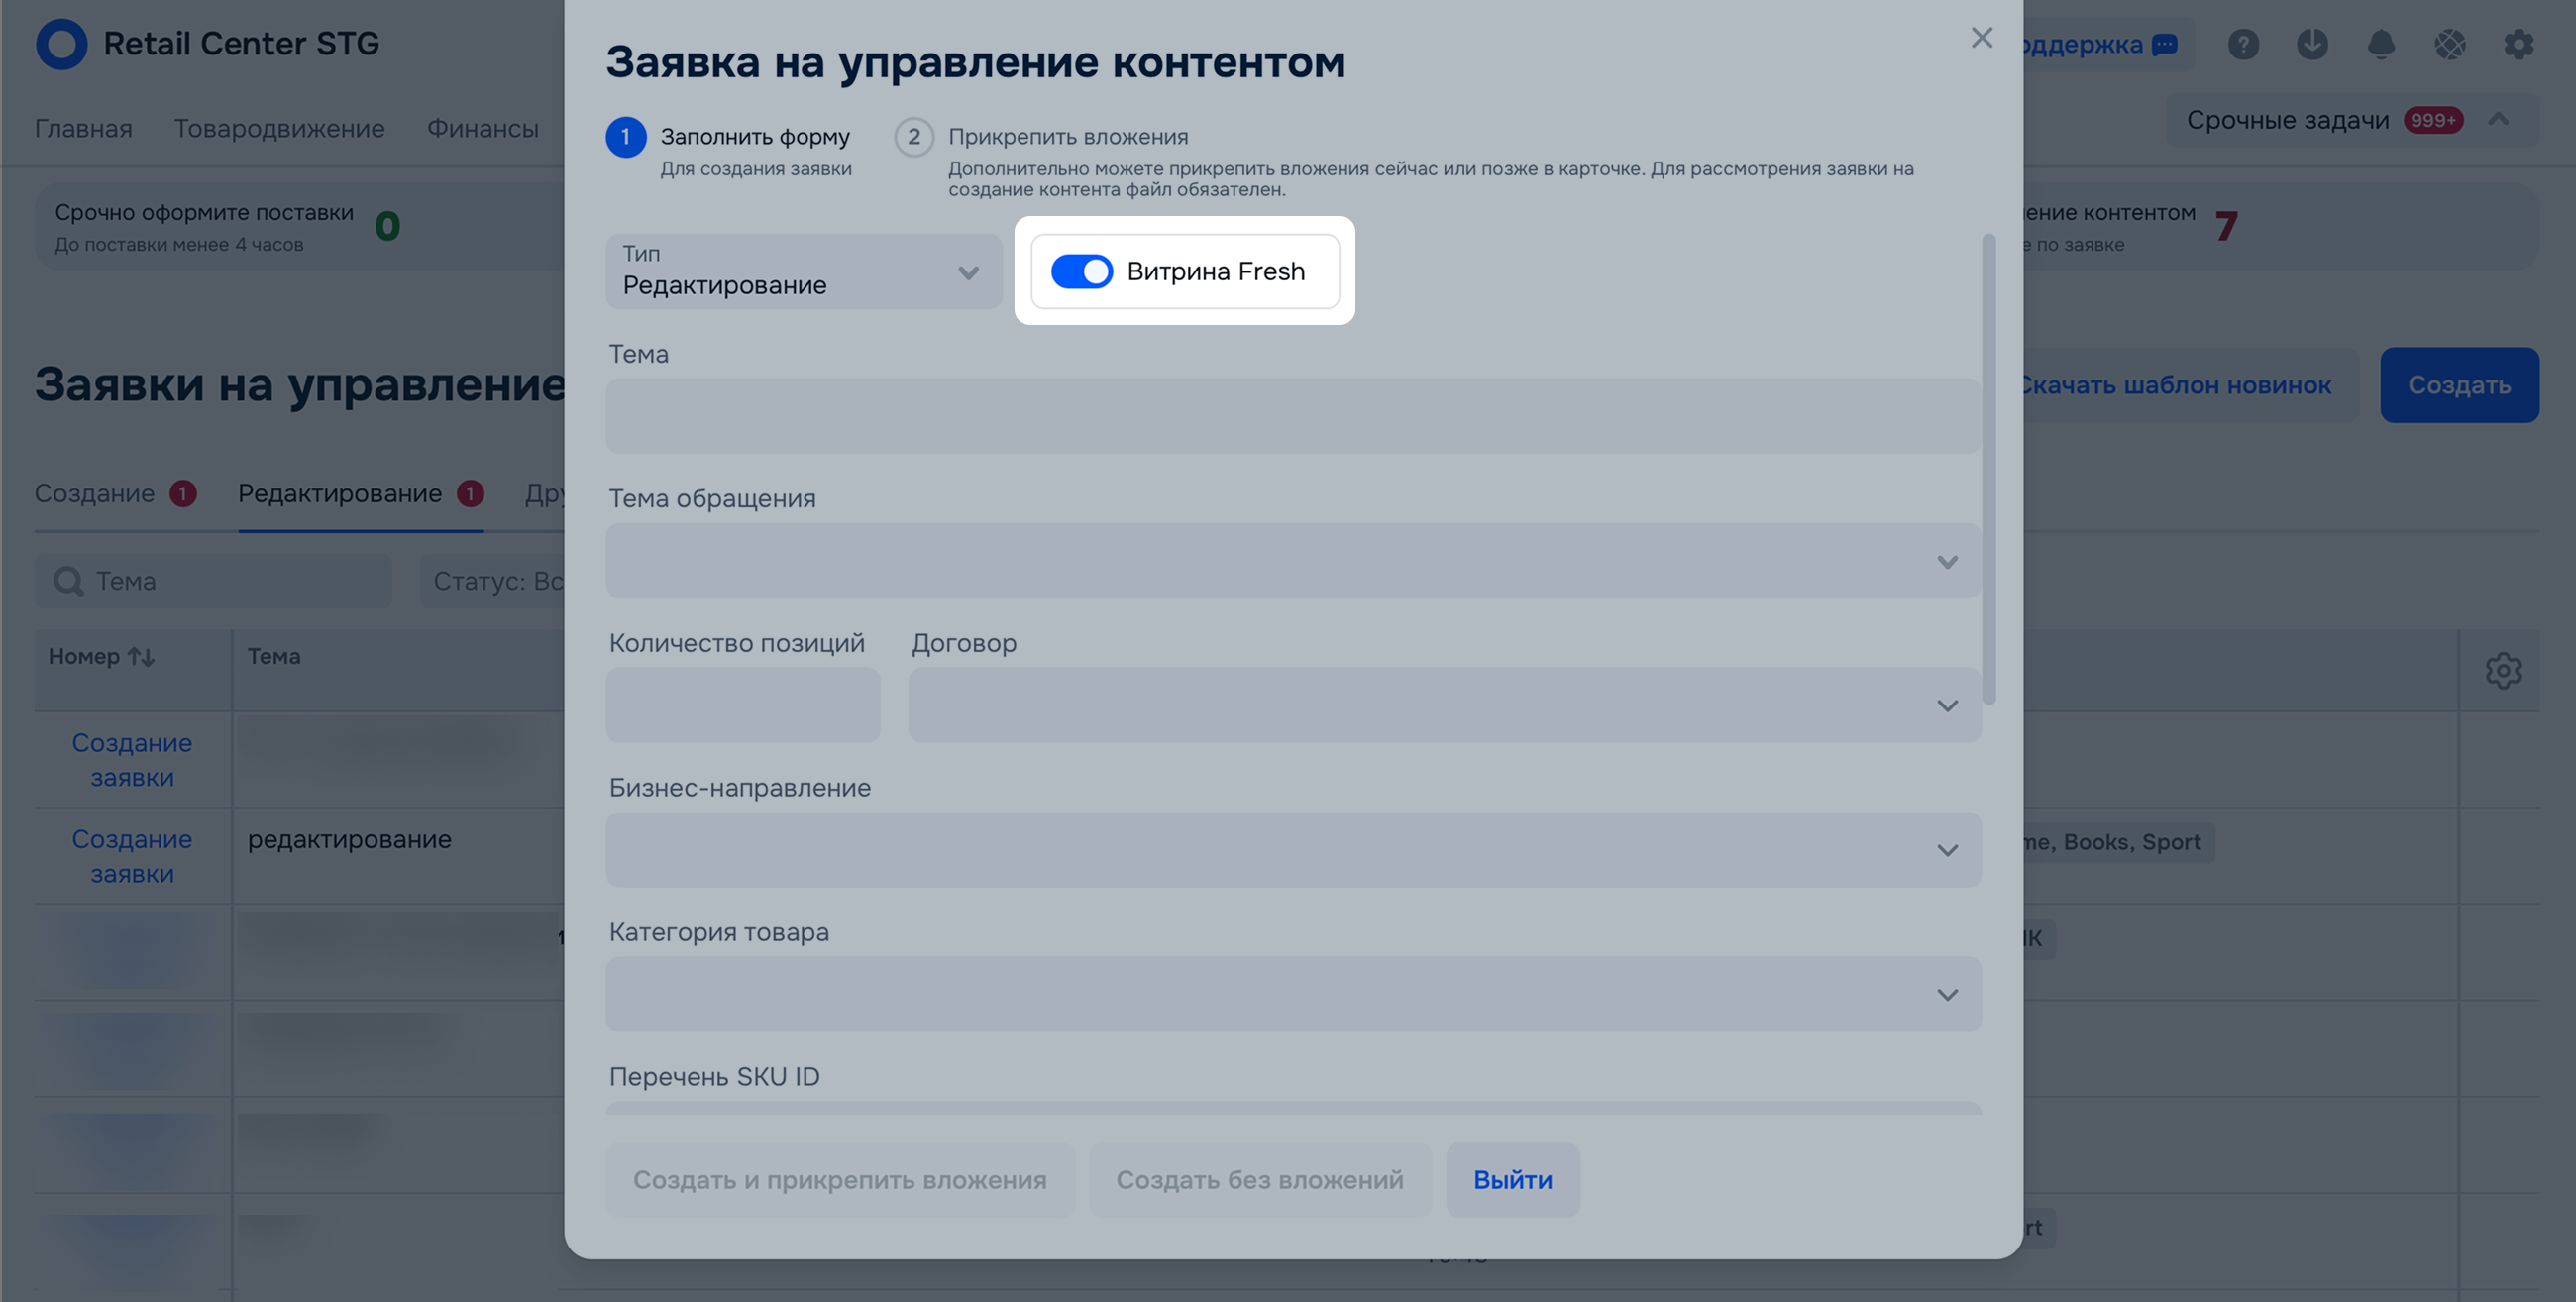This screenshot has width=2576, height=1302.
Task: Click the help question mark icon
Action: [2243, 44]
